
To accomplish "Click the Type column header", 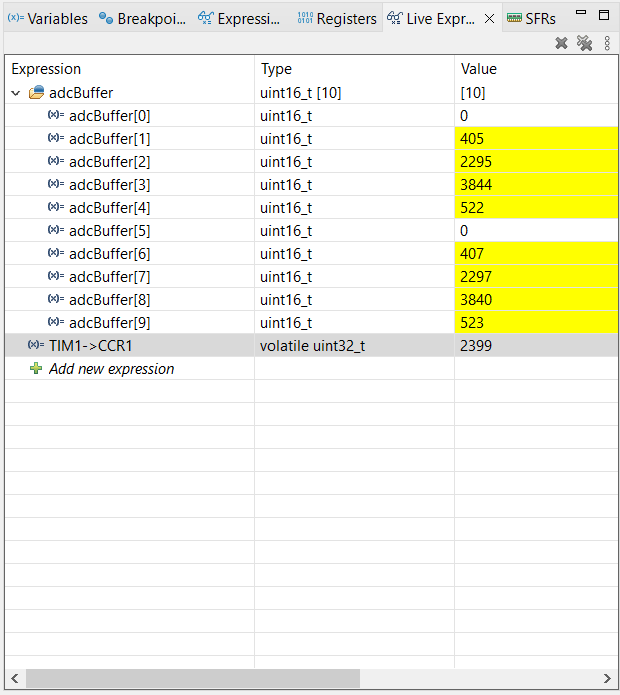I will (x=355, y=69).
